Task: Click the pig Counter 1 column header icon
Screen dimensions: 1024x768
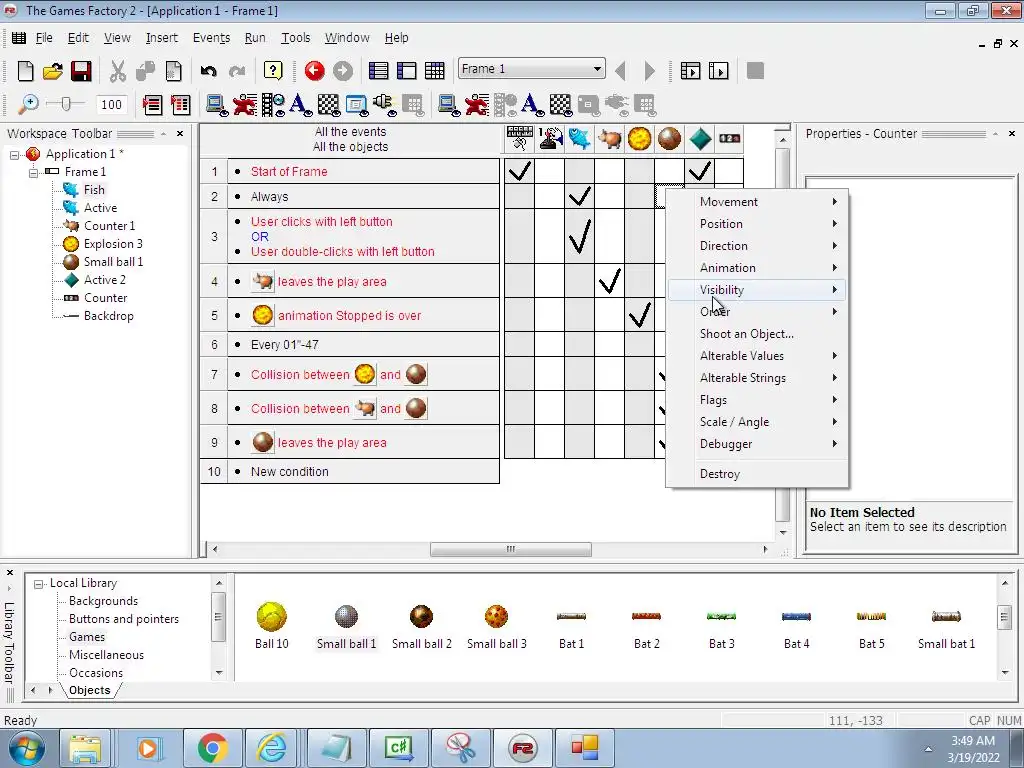Action: (609, 138)
